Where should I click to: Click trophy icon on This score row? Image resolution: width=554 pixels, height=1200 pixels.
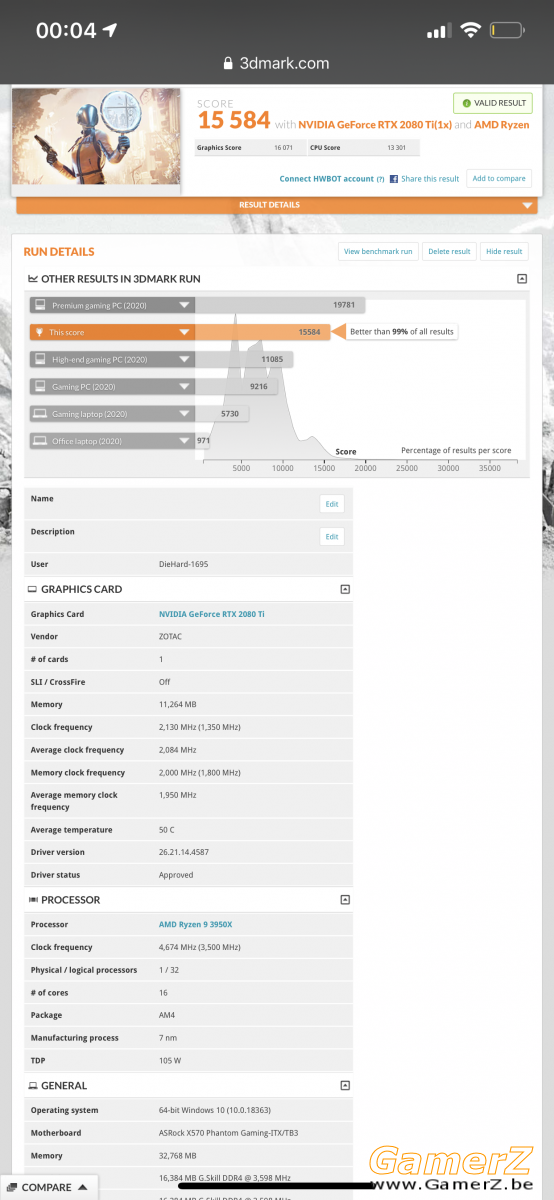[40, 332]
